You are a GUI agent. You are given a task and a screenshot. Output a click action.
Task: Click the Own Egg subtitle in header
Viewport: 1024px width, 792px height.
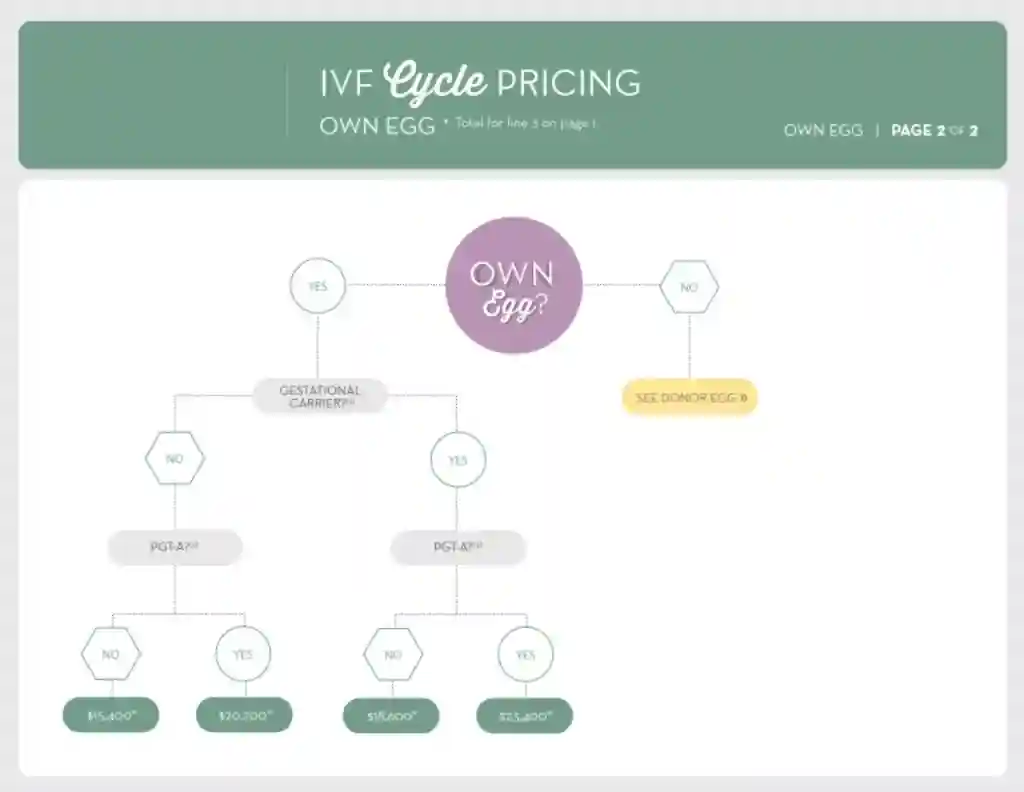point(377,127)
